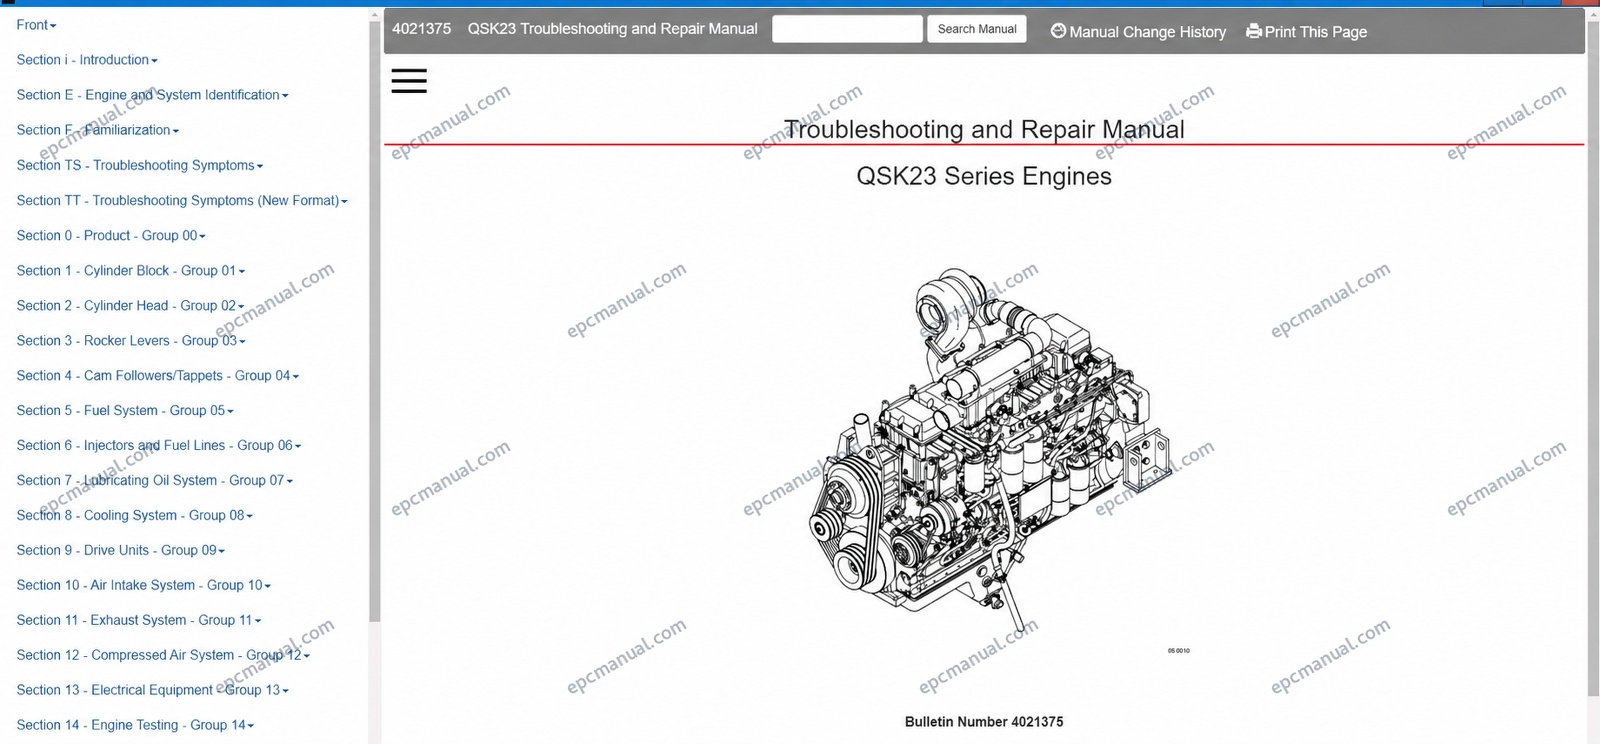The image size is (1600, 744).
Task: Open Section 9 - Drive Units
Action: 121,550
